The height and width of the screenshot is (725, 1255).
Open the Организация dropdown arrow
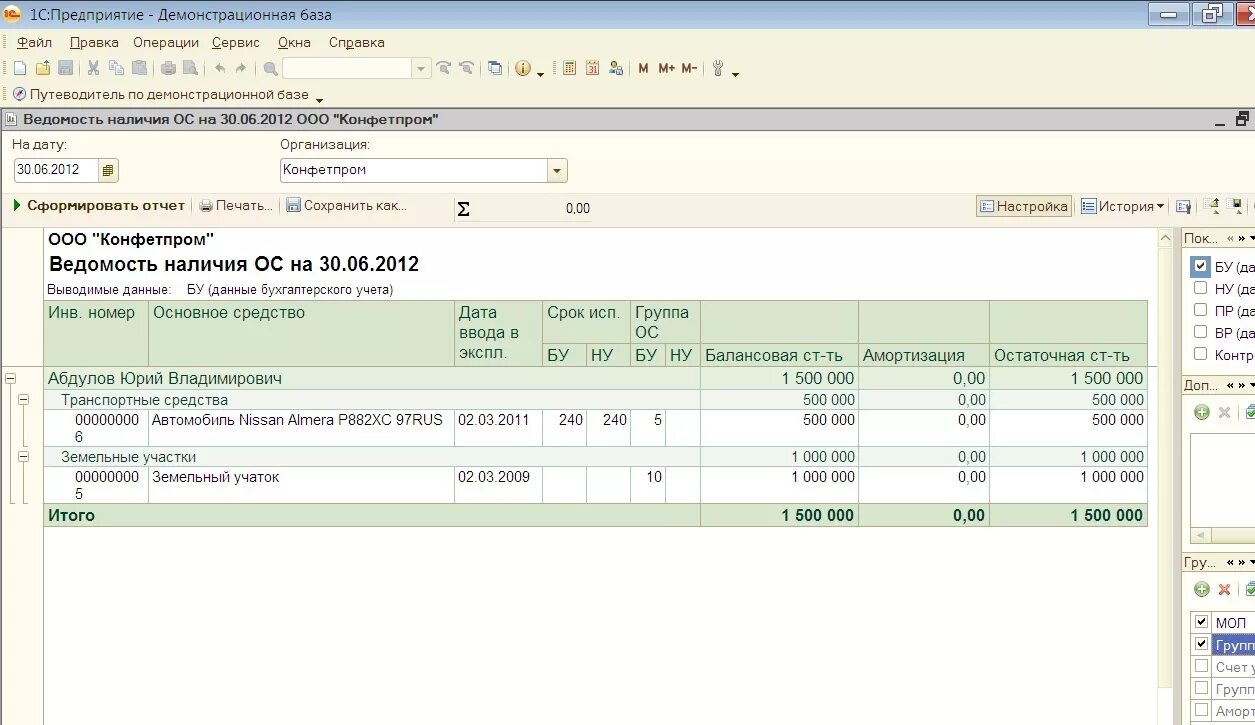pos(557,170)
